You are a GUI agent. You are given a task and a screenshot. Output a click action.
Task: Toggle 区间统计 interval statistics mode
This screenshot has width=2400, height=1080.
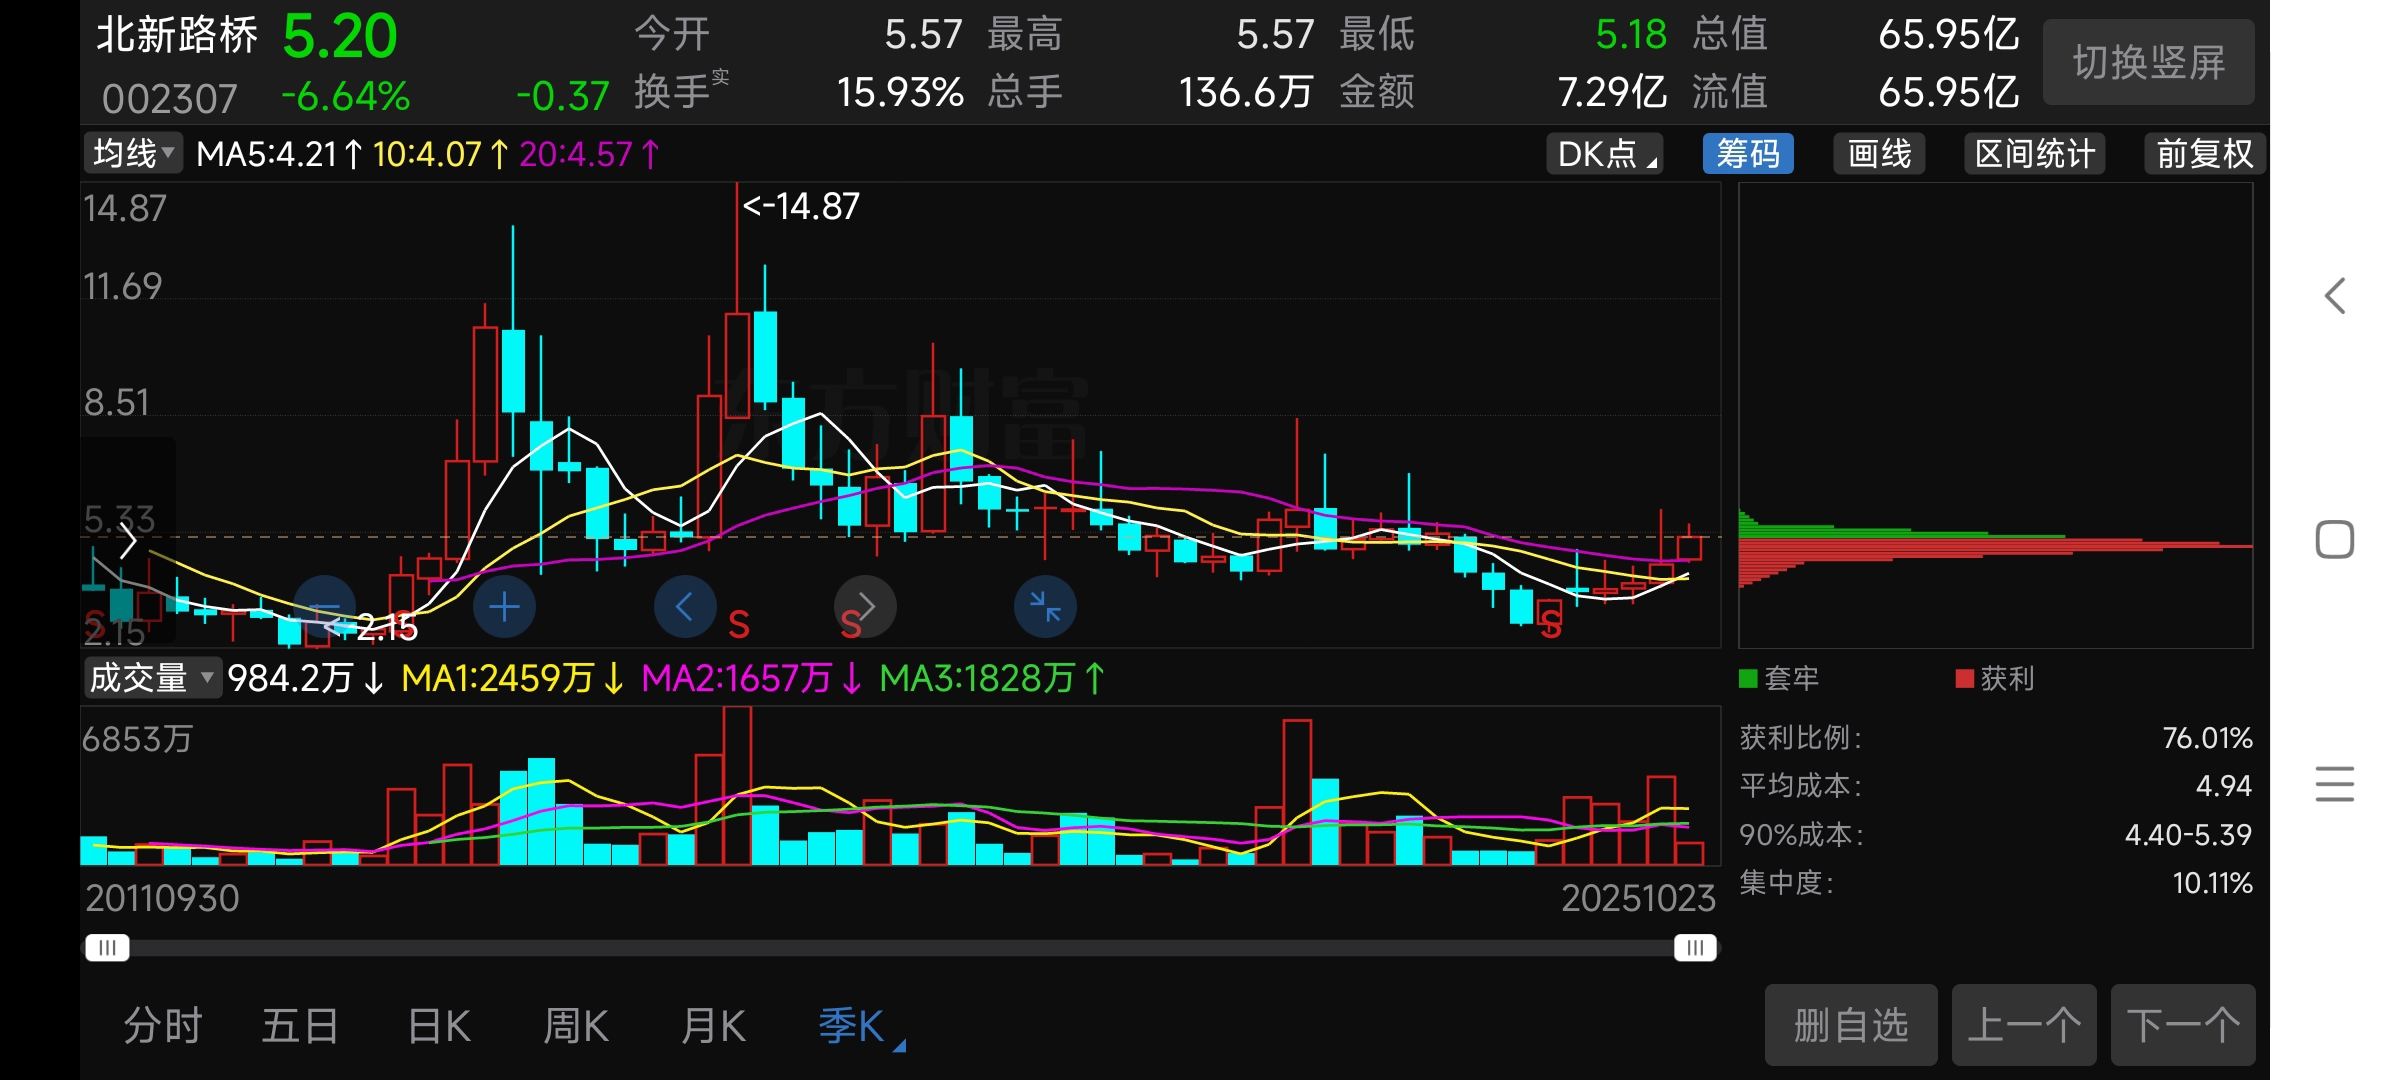[x=2034, y=154]
